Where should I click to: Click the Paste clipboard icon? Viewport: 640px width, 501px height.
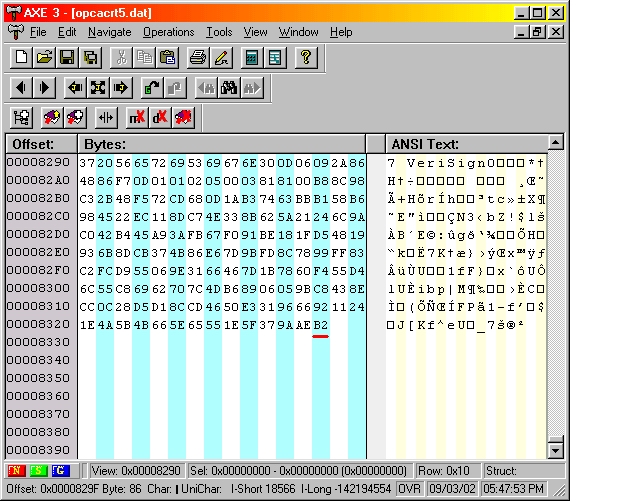click(169, 58)
